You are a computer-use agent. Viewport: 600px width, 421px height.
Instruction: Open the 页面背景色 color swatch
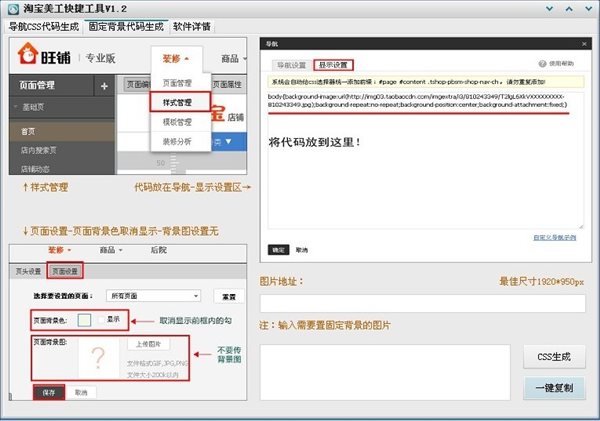[84, 320]
